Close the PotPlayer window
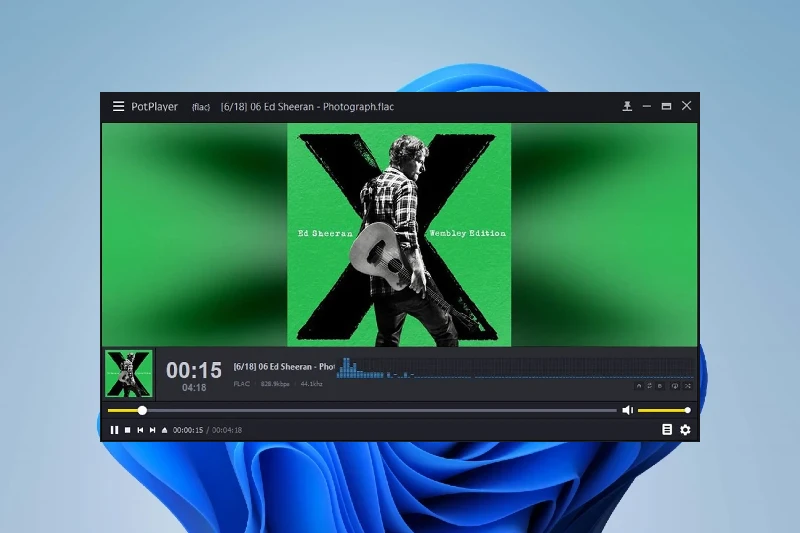Image resolution: width=800 pixels, height=533 pixels. (x=686, y=106)
